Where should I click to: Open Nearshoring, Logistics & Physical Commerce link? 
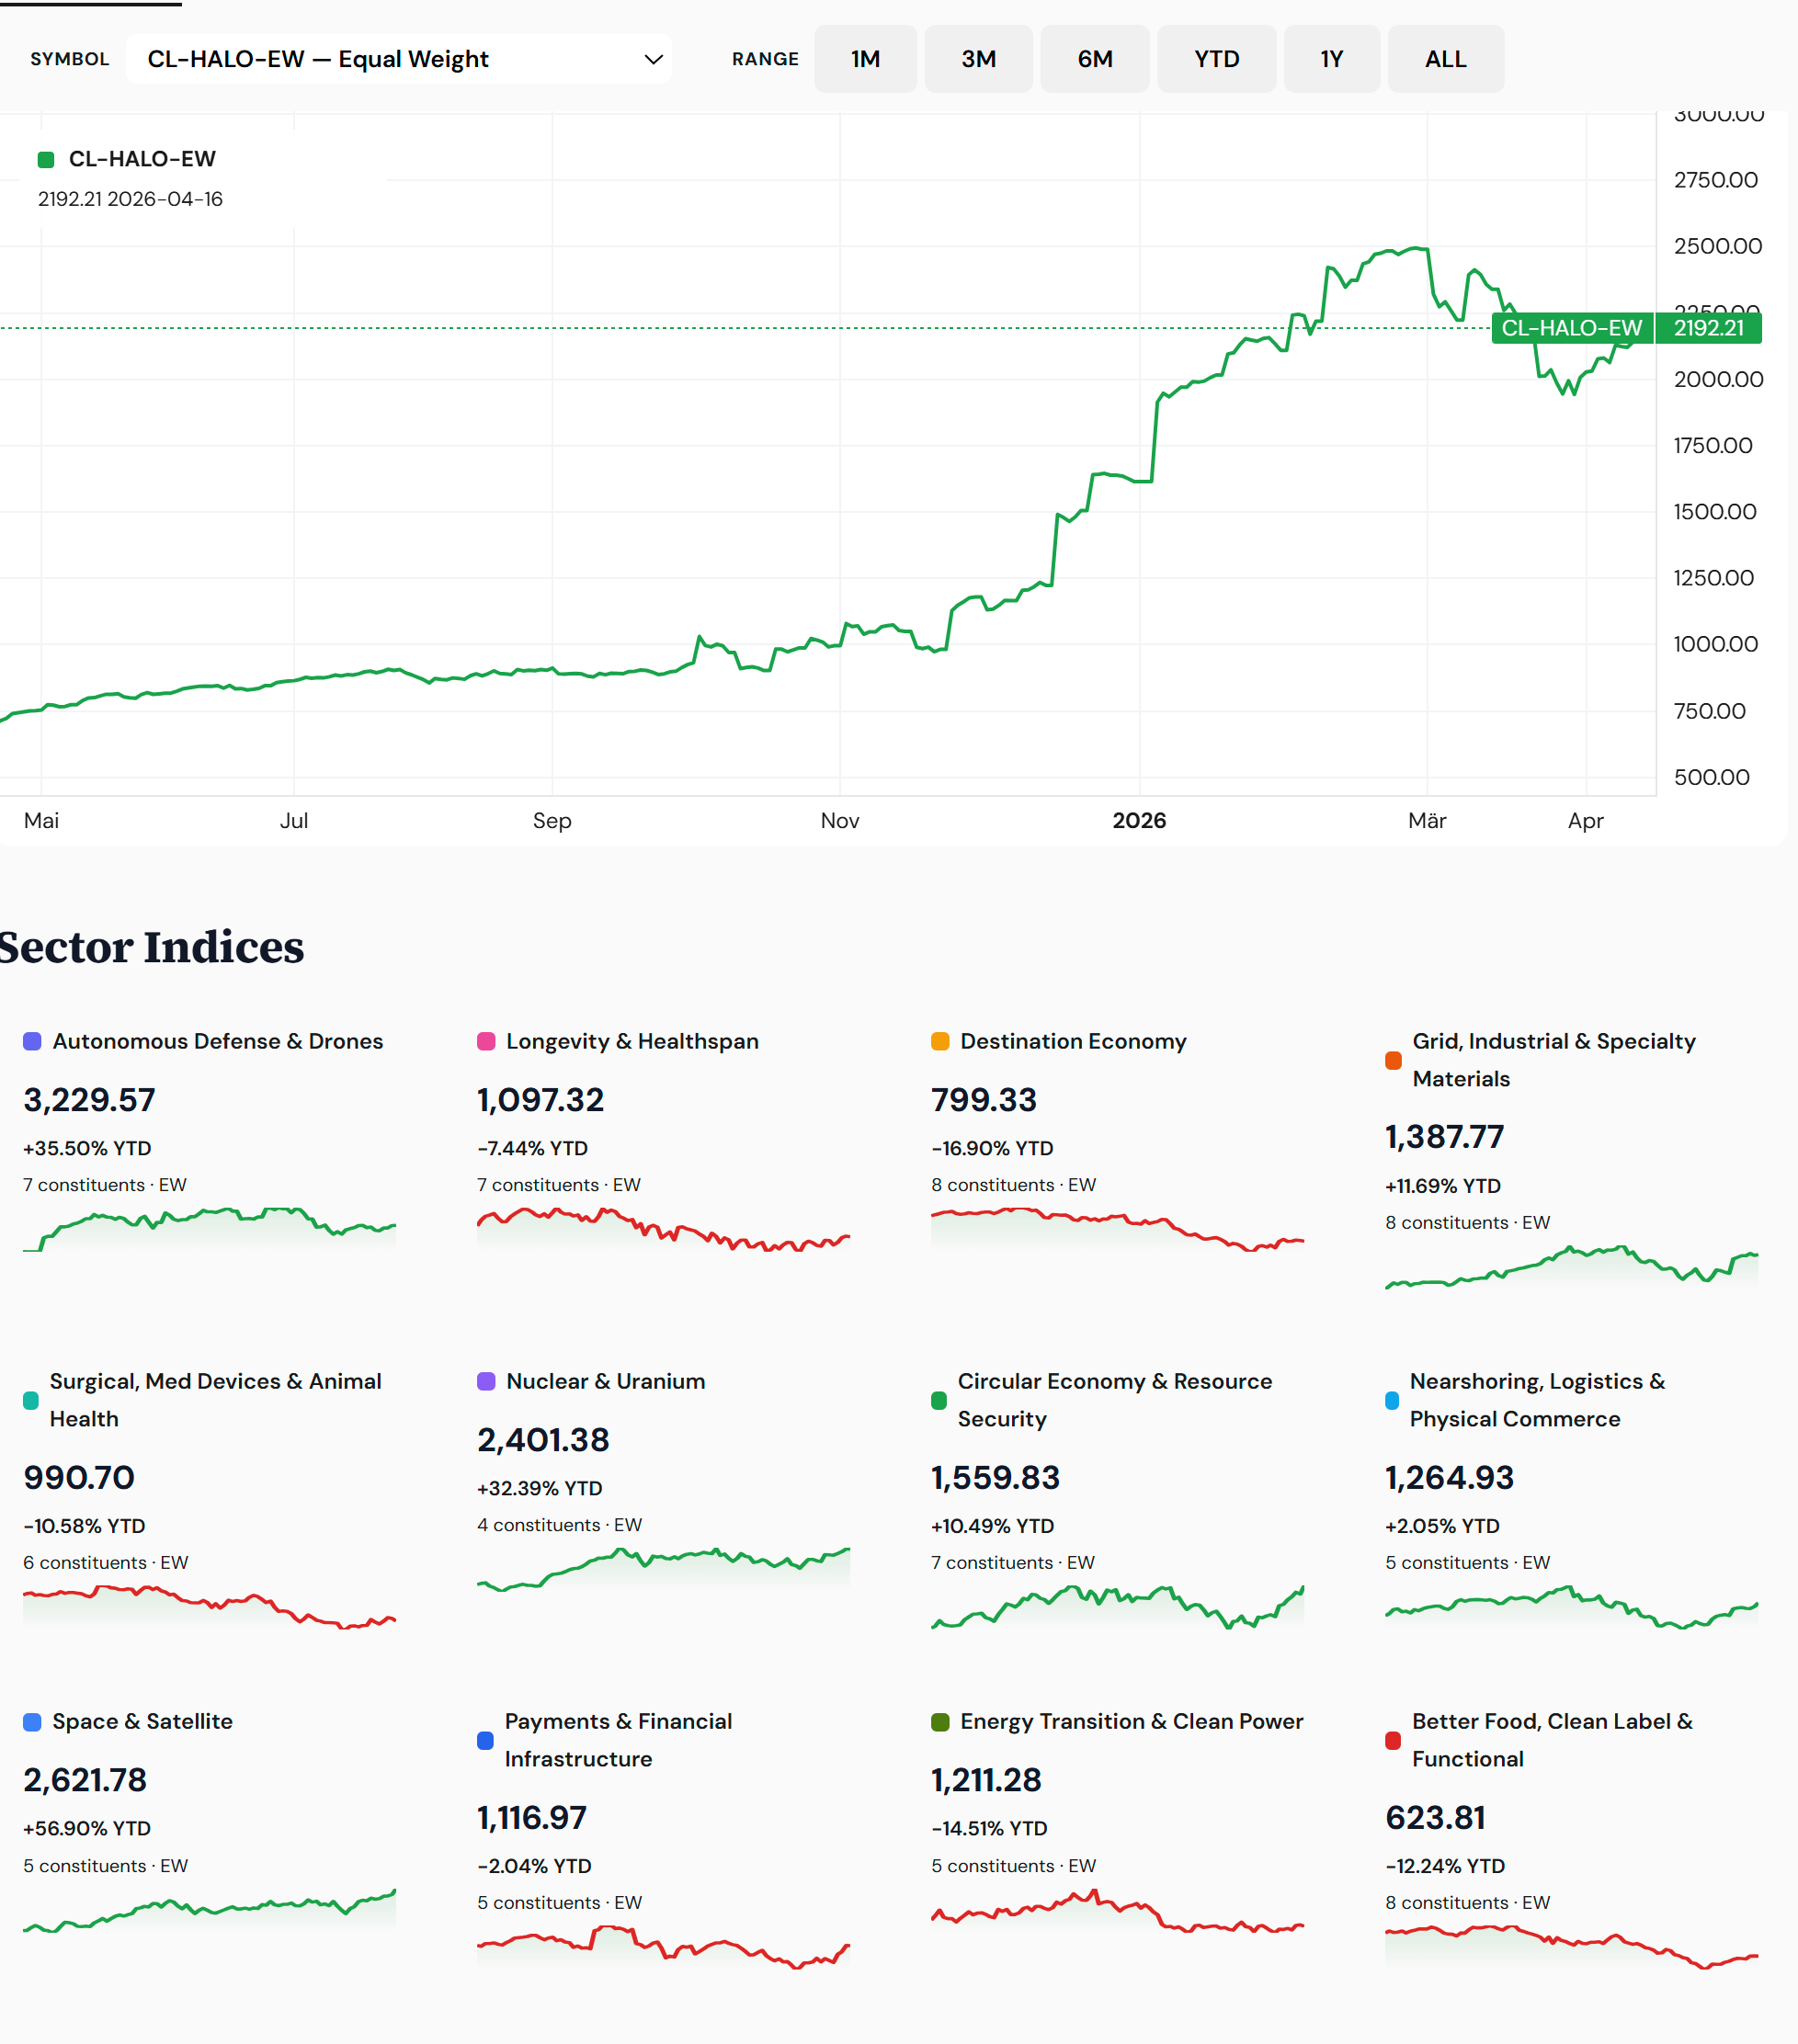1537,1400
